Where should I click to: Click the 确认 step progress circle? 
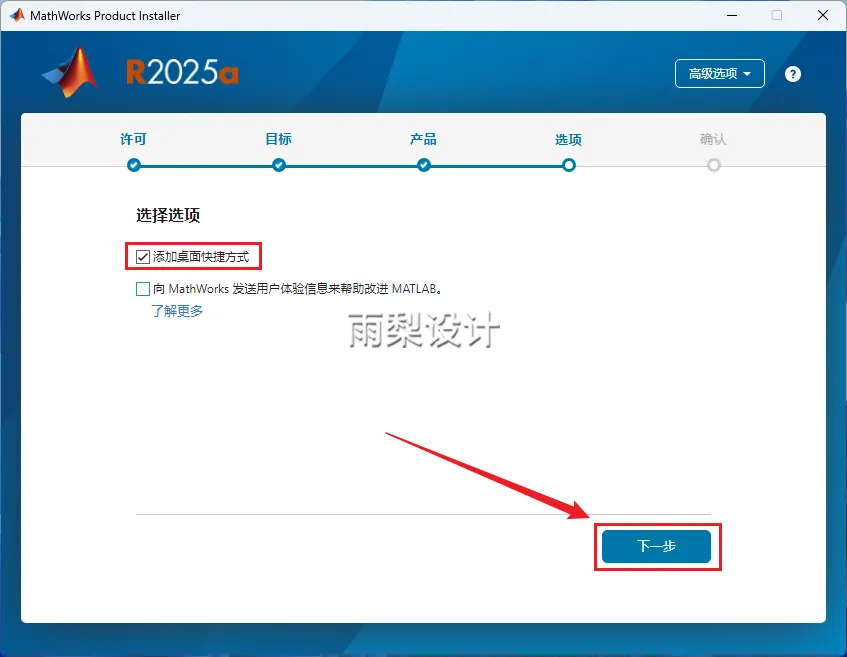pyautogui.click(x=714, y=165)
